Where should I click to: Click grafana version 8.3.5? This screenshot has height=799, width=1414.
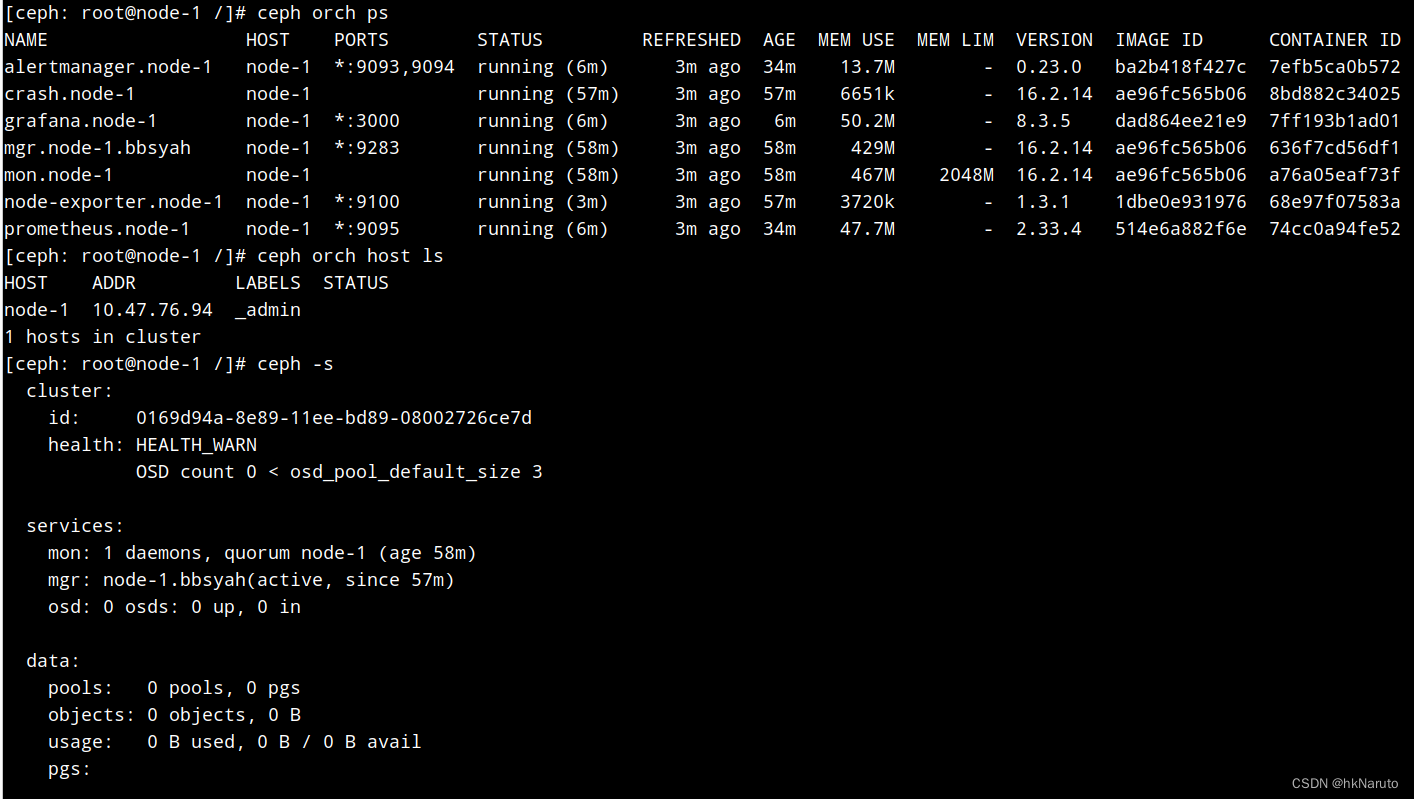(1043, 121)
